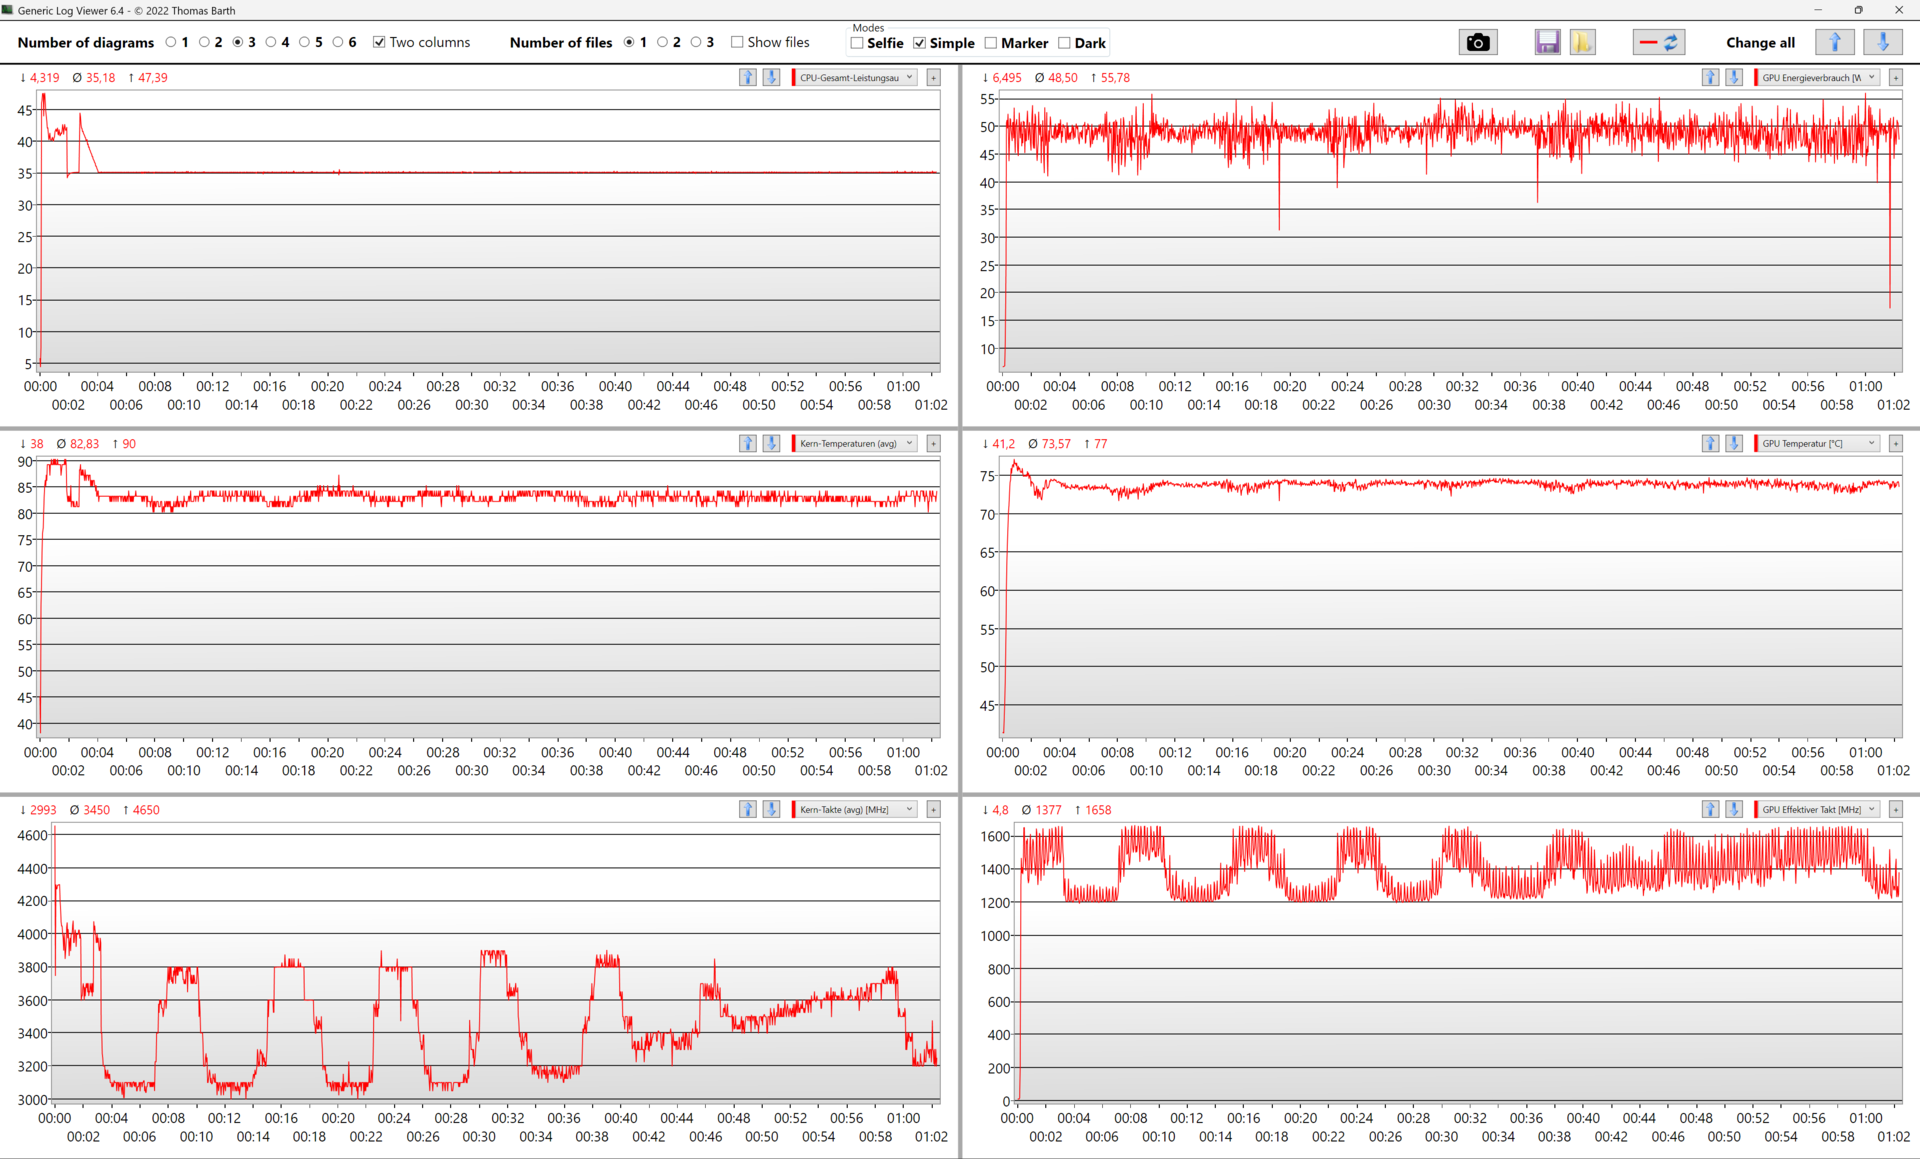Click up arrow on GPU Temperatur diagram
This screenshot has width=1920, height=1159.
1710,443
